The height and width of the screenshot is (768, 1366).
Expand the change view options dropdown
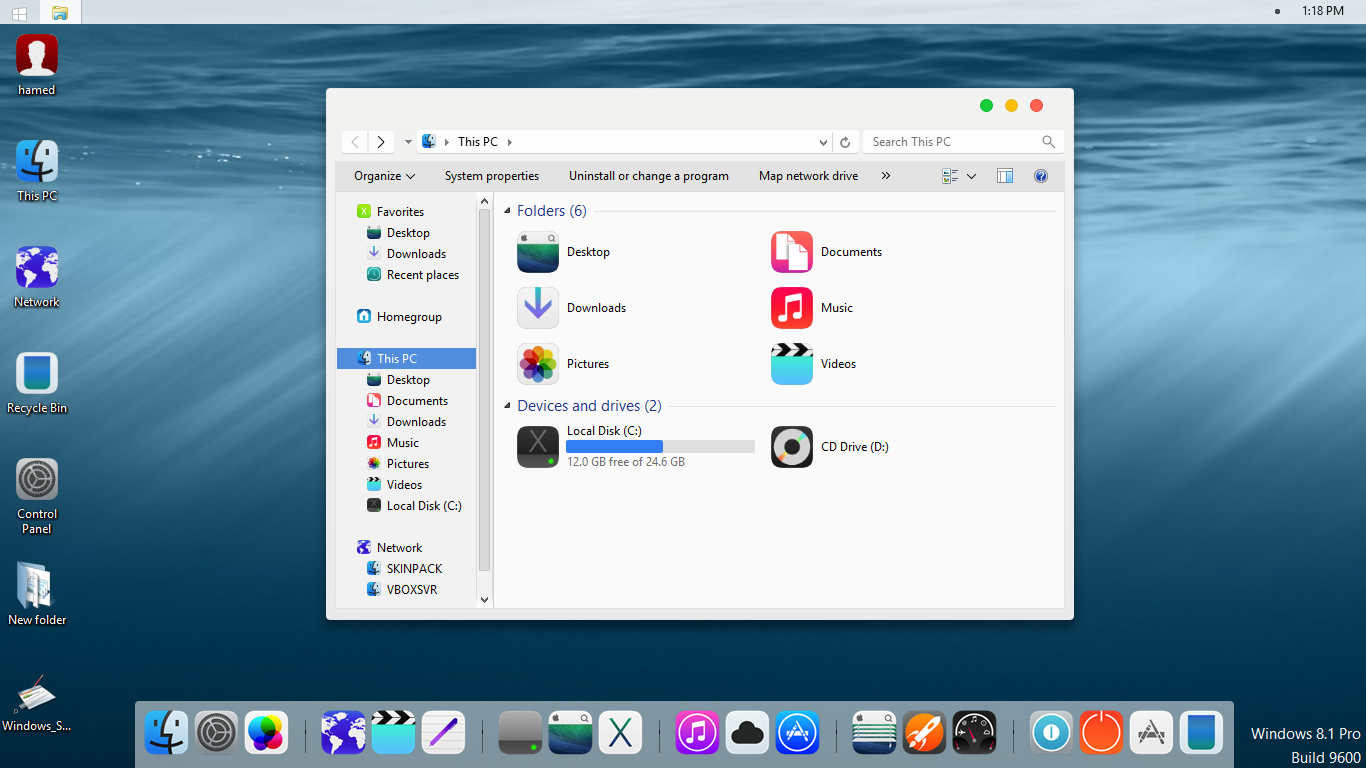(971, 176)
